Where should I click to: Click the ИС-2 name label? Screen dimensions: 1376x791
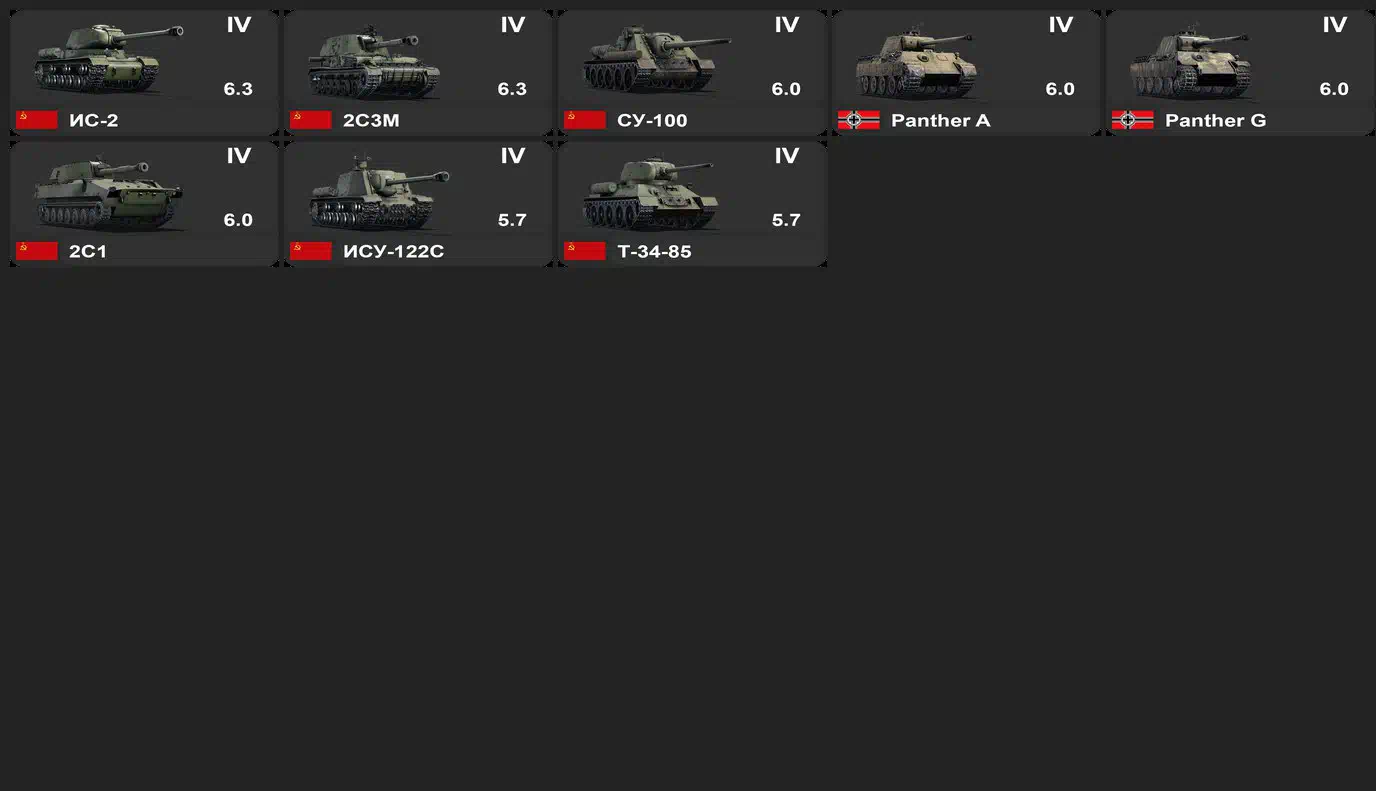[94, 120]
